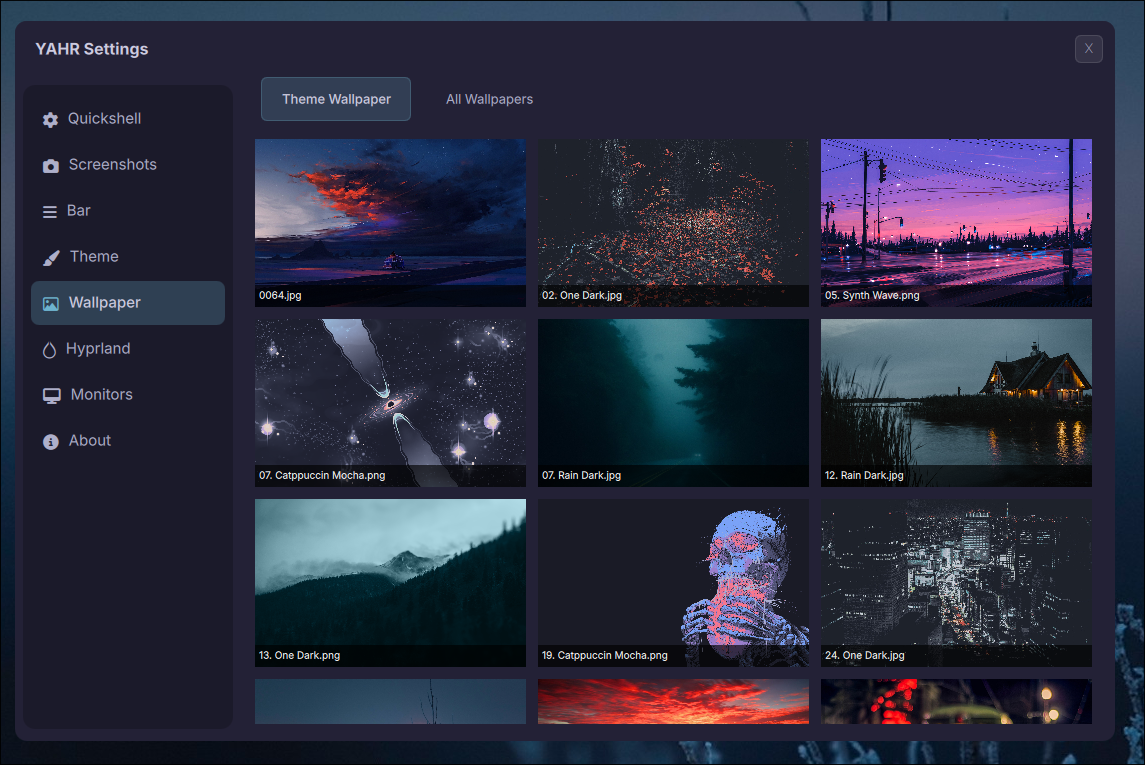Click the Quickshell gear icon
The image size is (1145, 765).
50,120
